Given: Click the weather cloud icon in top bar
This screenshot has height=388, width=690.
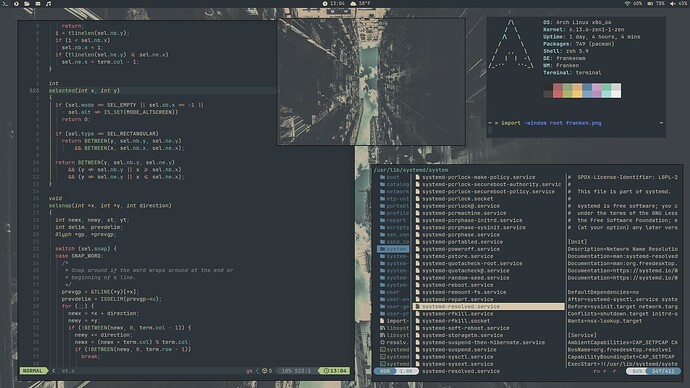Looking at the screenshot, I should click(x=353, y=4).
